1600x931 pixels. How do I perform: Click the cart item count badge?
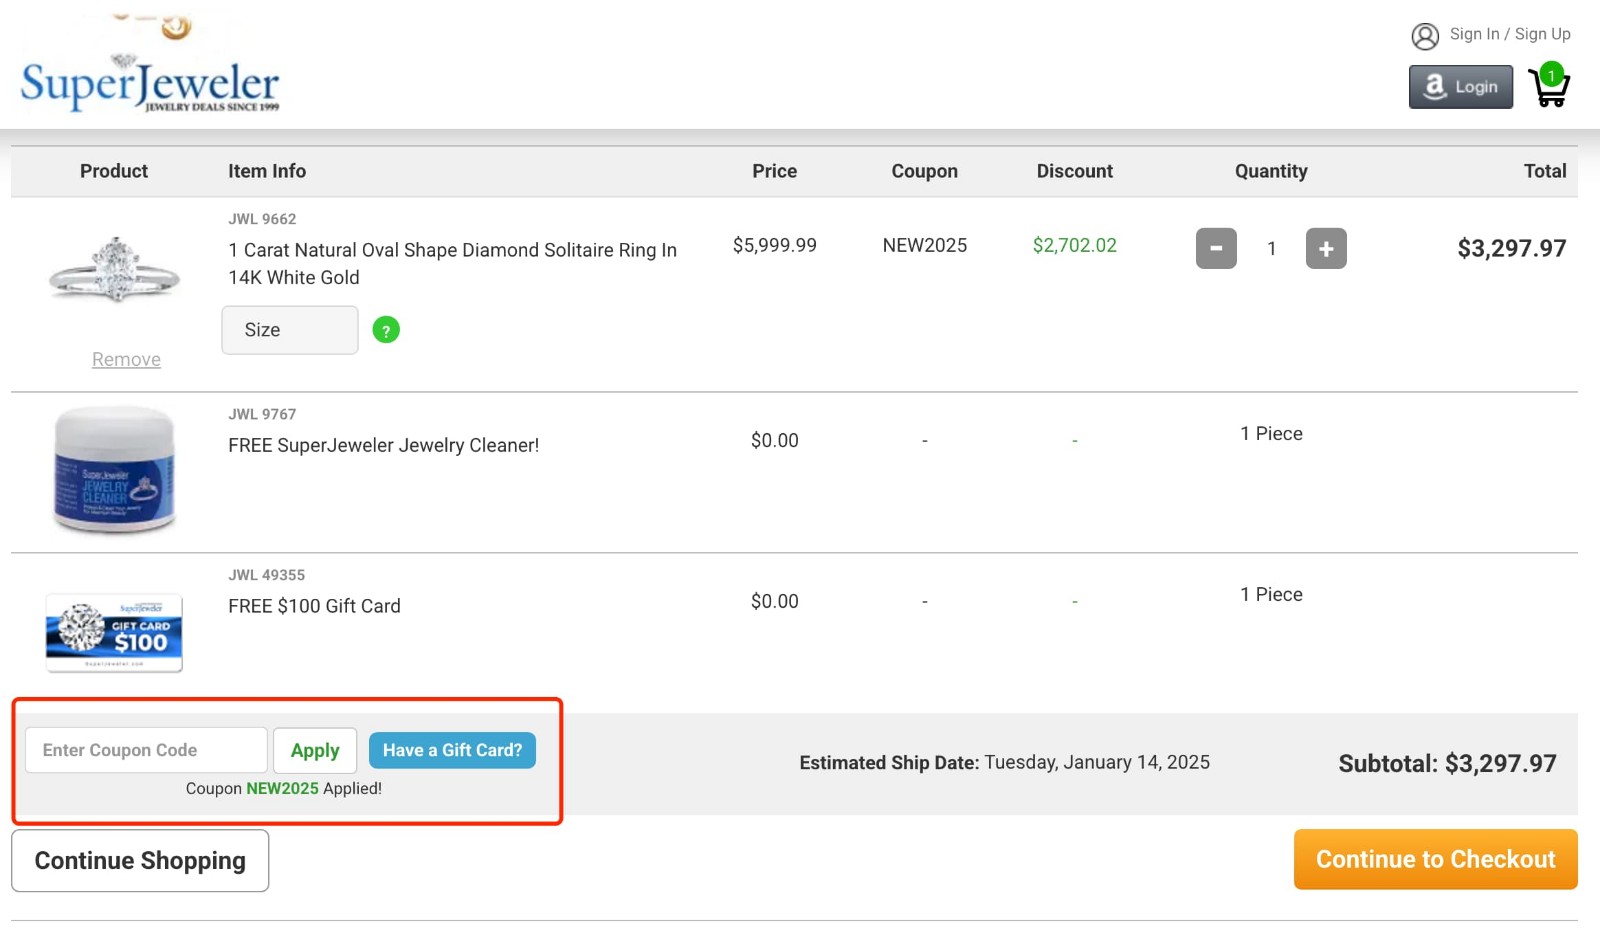coord(1551,73)
